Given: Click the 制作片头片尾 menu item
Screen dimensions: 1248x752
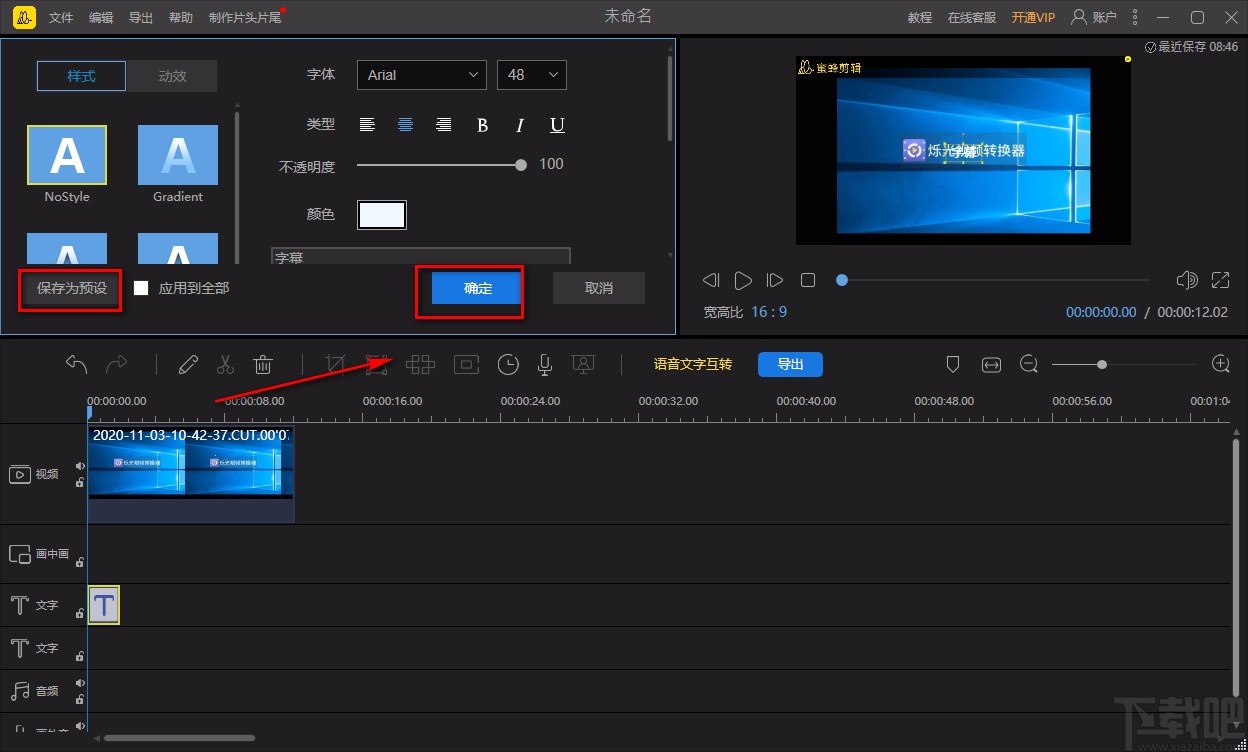Looking at the screenshot, I should pyautogui.click(x=245, y=18).
